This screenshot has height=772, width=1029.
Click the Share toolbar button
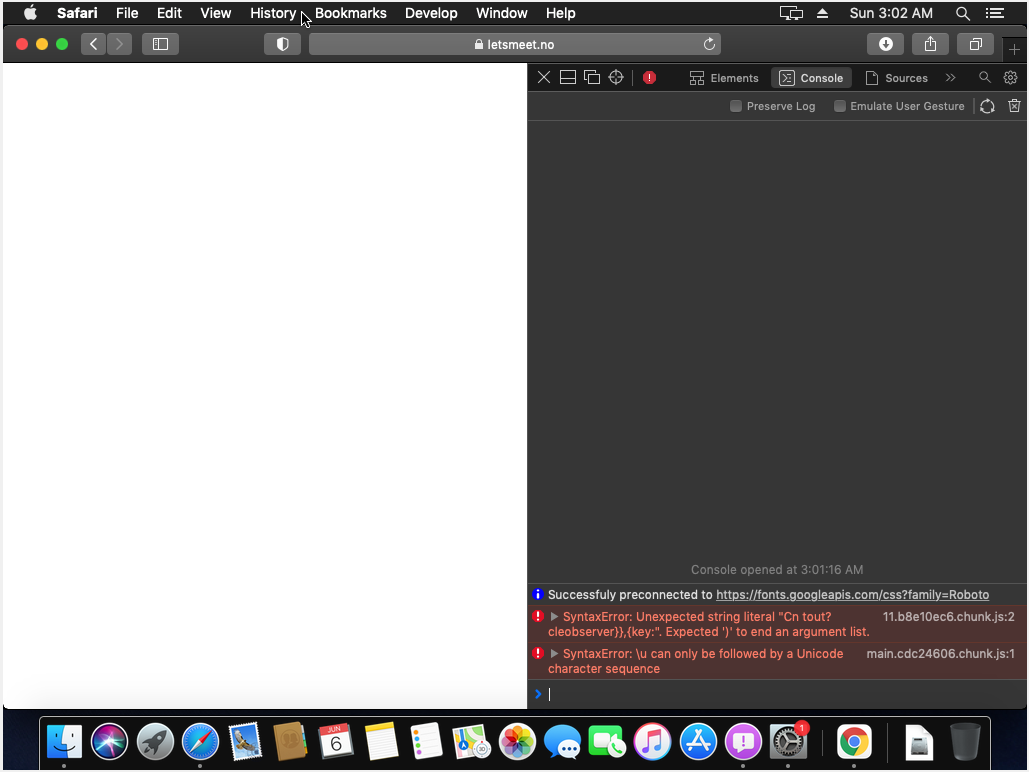pos(930,44)
